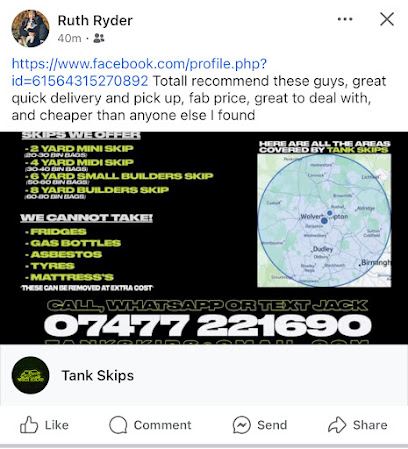This screenshot has height=449, width=408.
Task: Click the Comment label
Action: click(163, 425)
